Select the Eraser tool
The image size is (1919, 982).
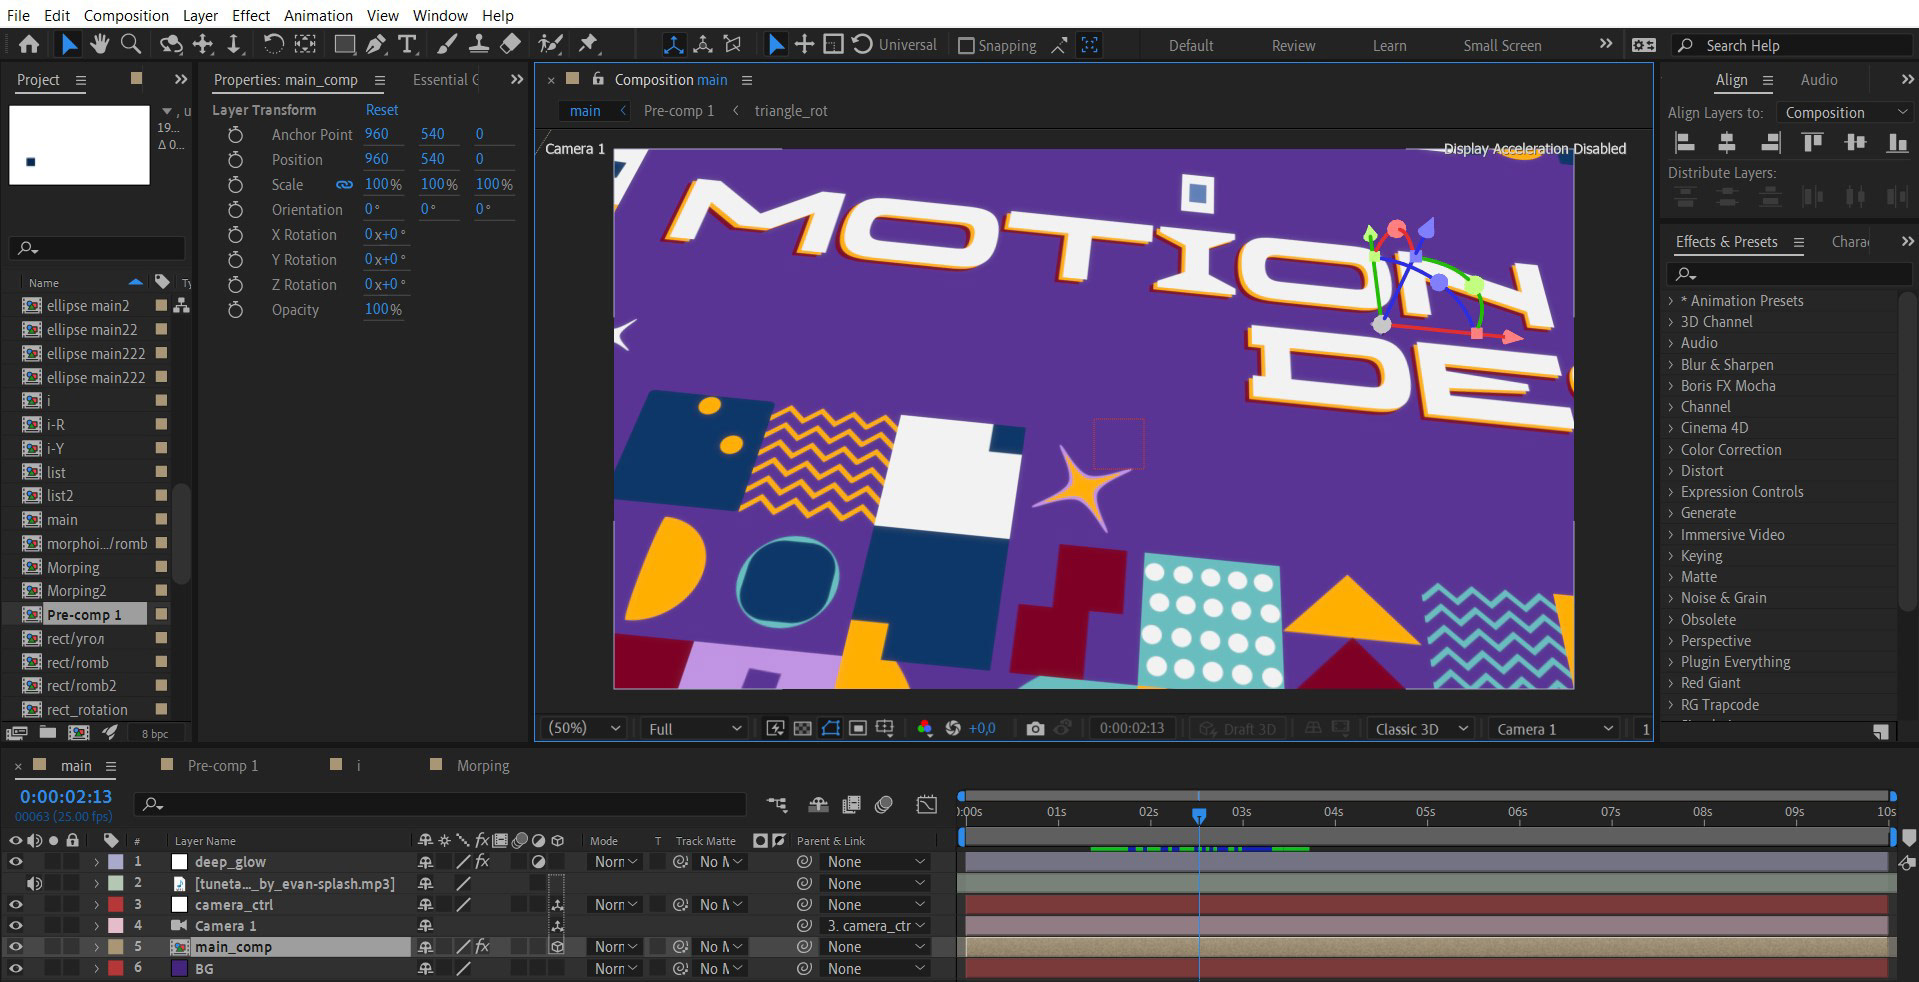[x=510, y=44]
